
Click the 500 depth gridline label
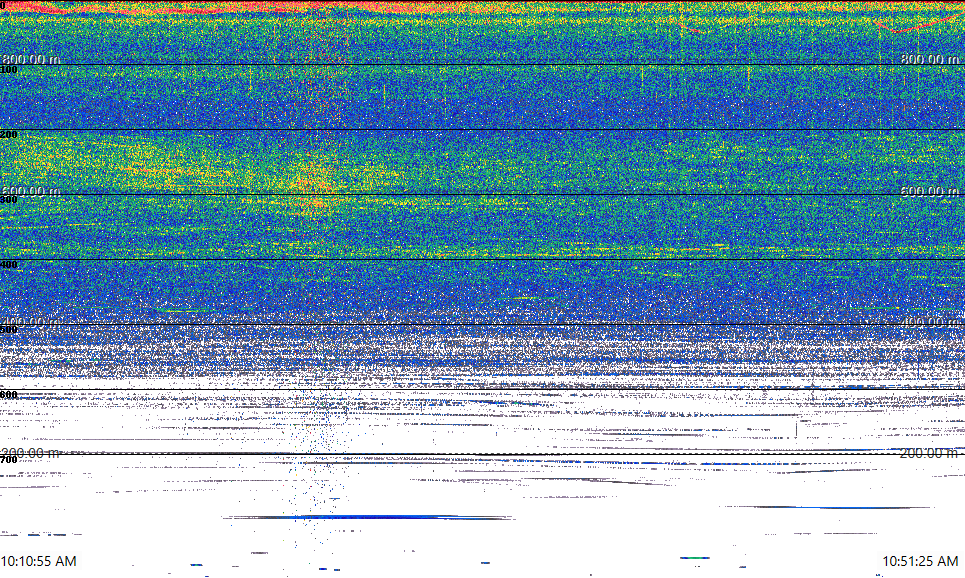click(x=9, y=329)
